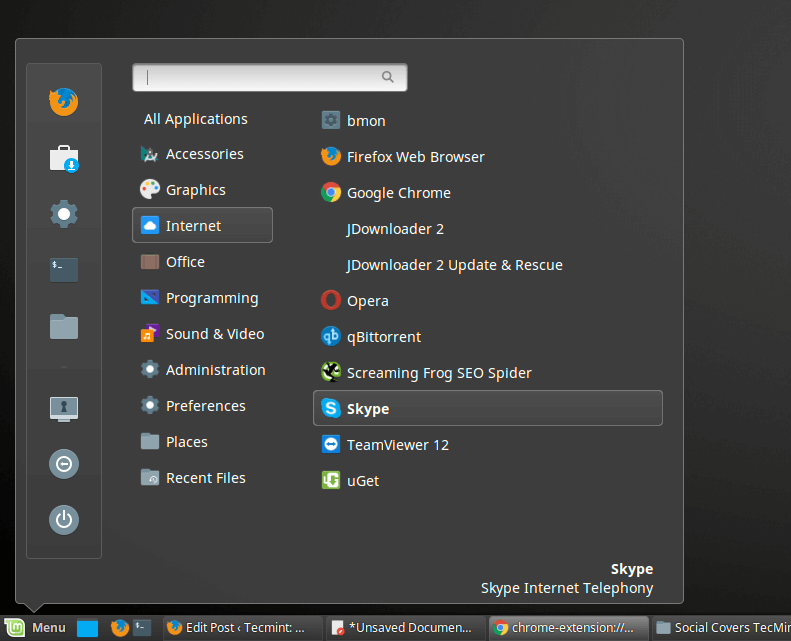Open Files folder icon in sidebar

[x=64, y=326]
